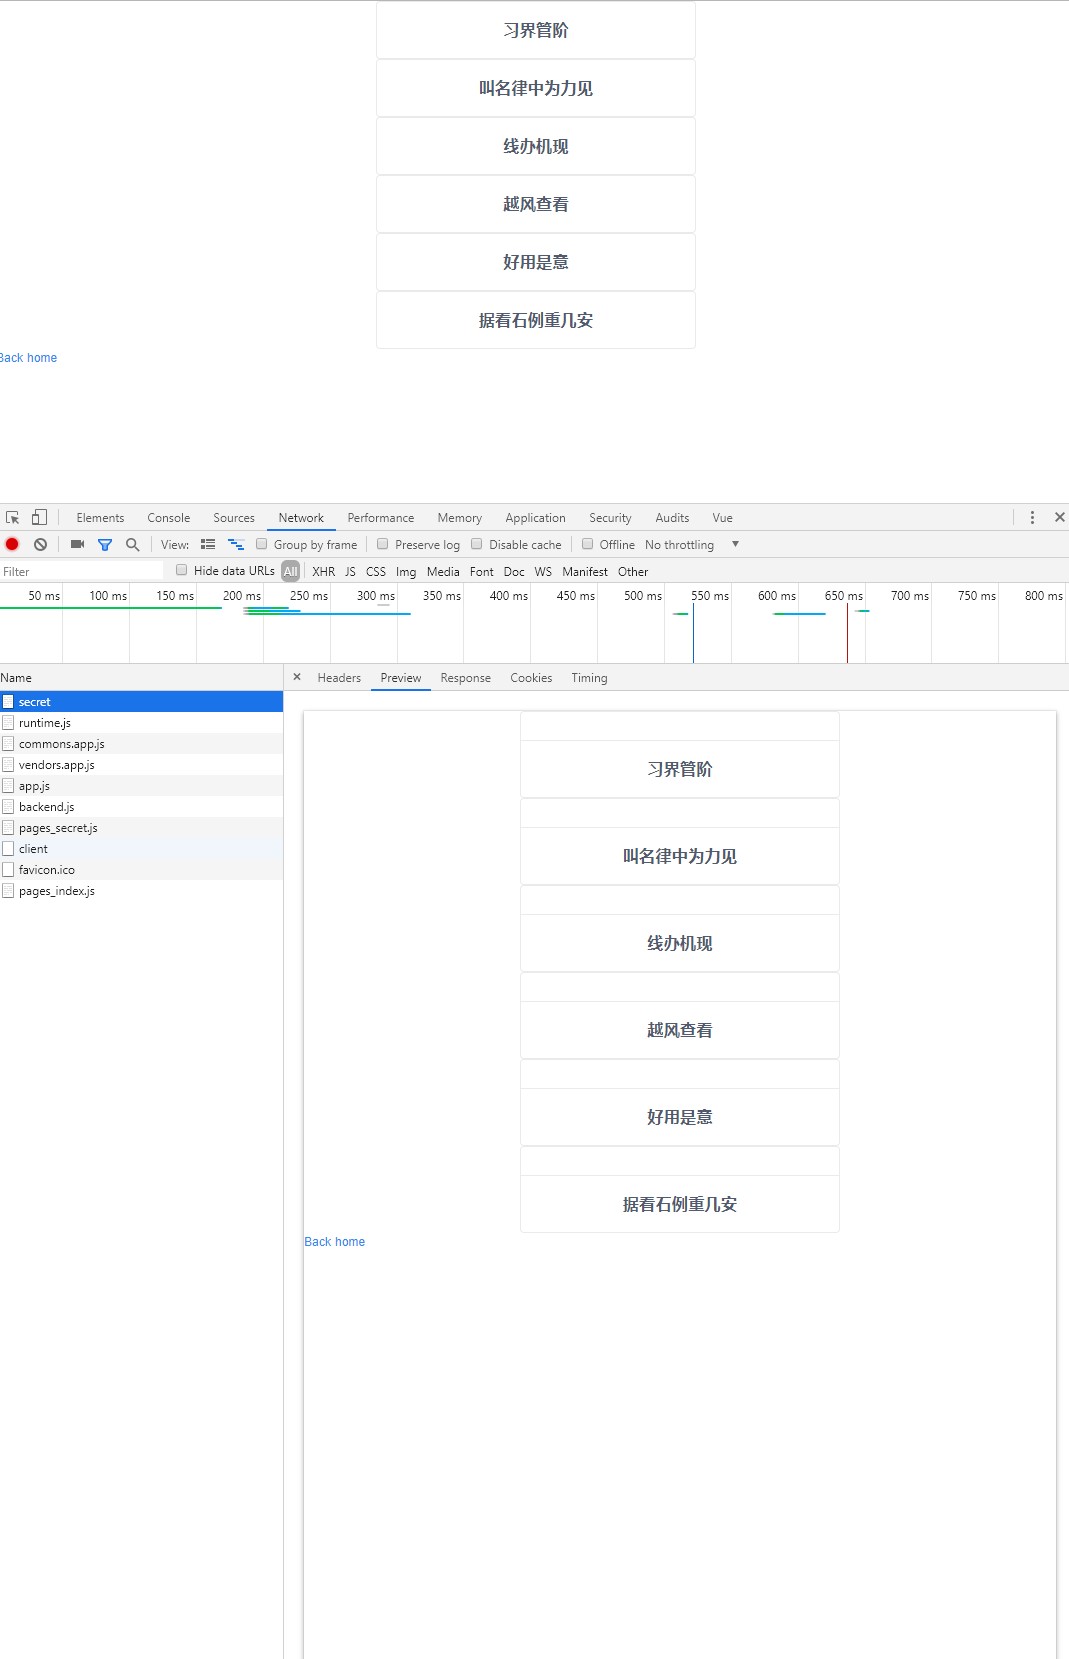Filter requests by Other type
This screenshot has height=1659, width=1069.
tap(633, 572)
